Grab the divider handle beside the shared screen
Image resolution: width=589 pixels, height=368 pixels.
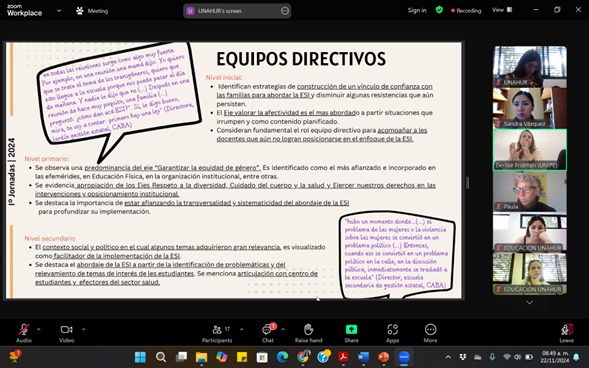pyautogui.click(x=467, y=183)
